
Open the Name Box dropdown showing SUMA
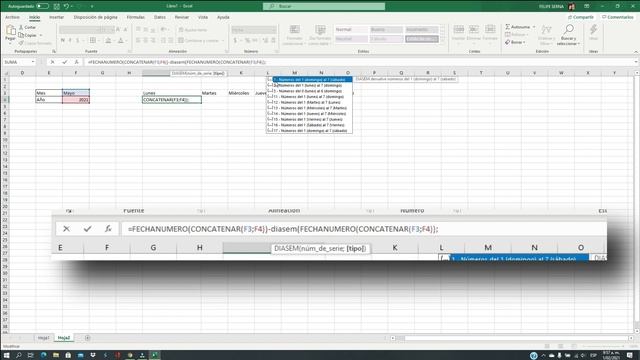click(x=33, y=62)
